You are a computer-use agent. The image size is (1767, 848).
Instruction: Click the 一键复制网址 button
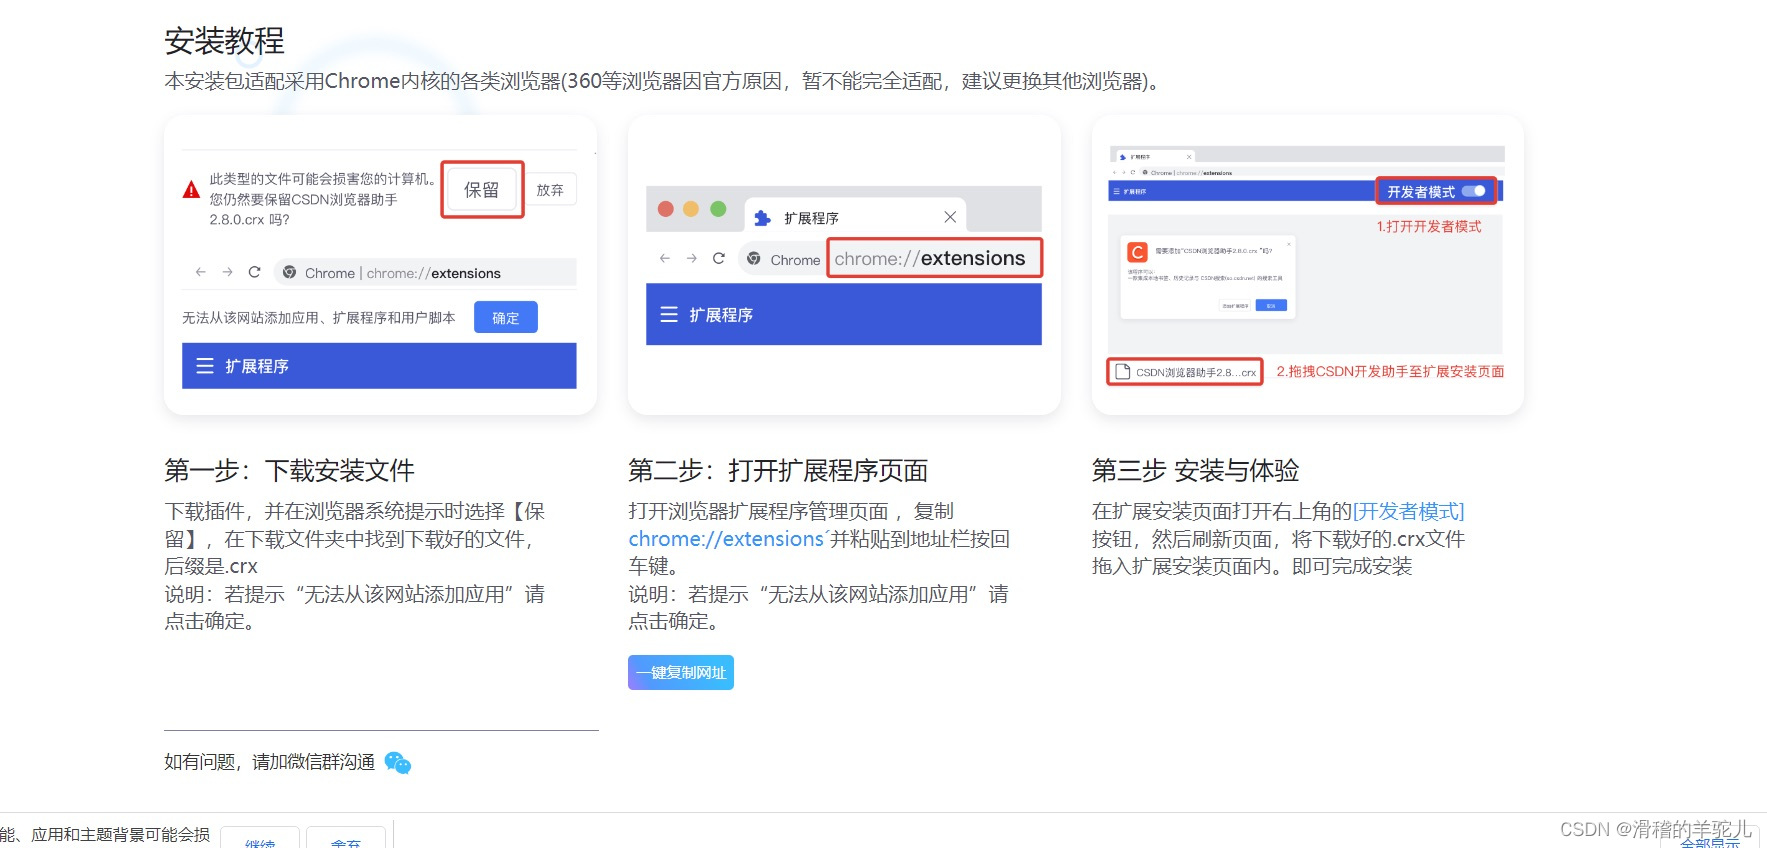point(681,672)
